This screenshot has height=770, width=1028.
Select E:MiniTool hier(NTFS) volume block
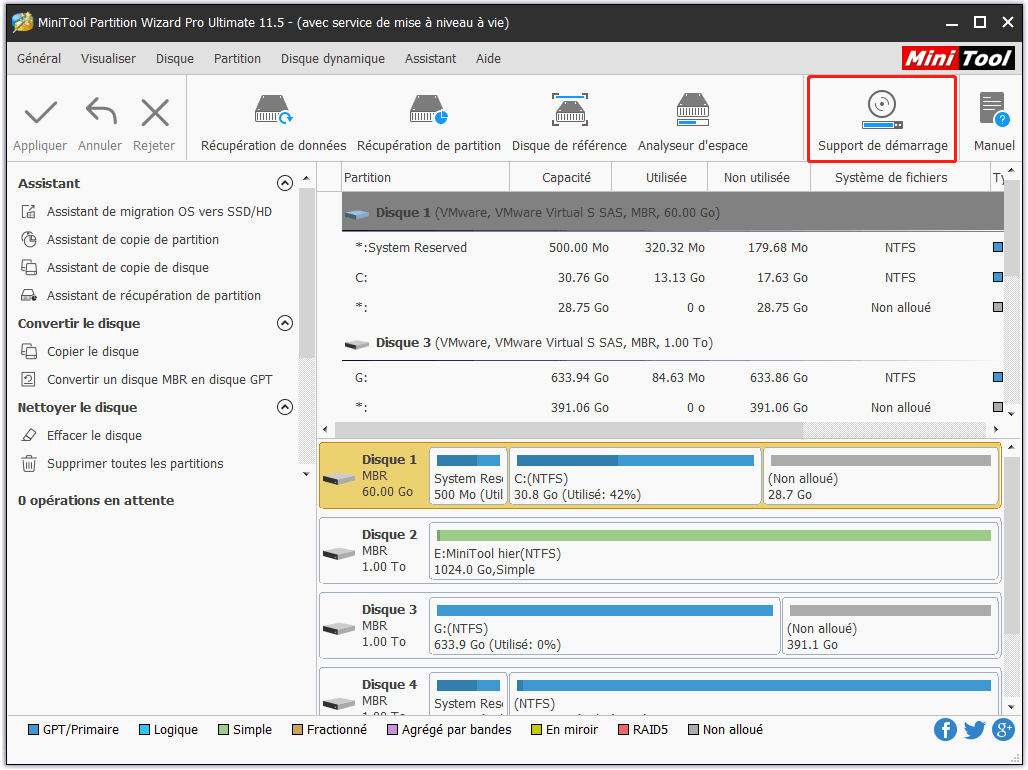[x=713, y=552]
